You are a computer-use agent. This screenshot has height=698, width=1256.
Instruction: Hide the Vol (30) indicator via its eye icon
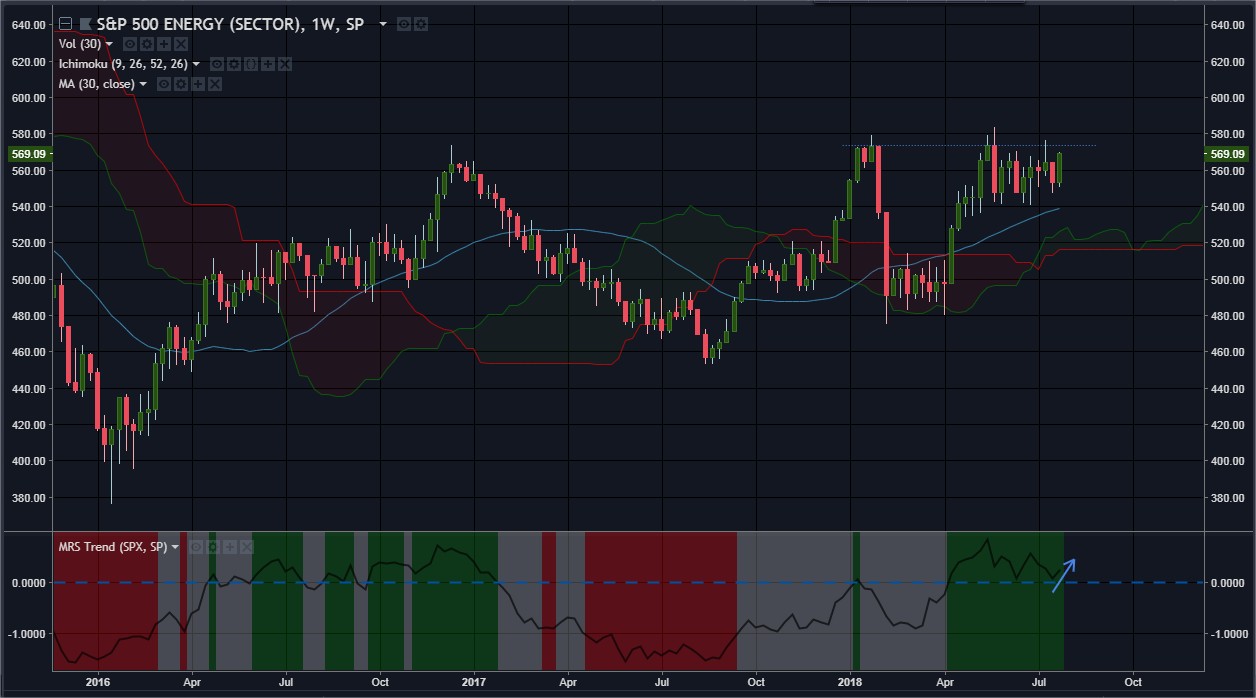(x=130, y=44)
